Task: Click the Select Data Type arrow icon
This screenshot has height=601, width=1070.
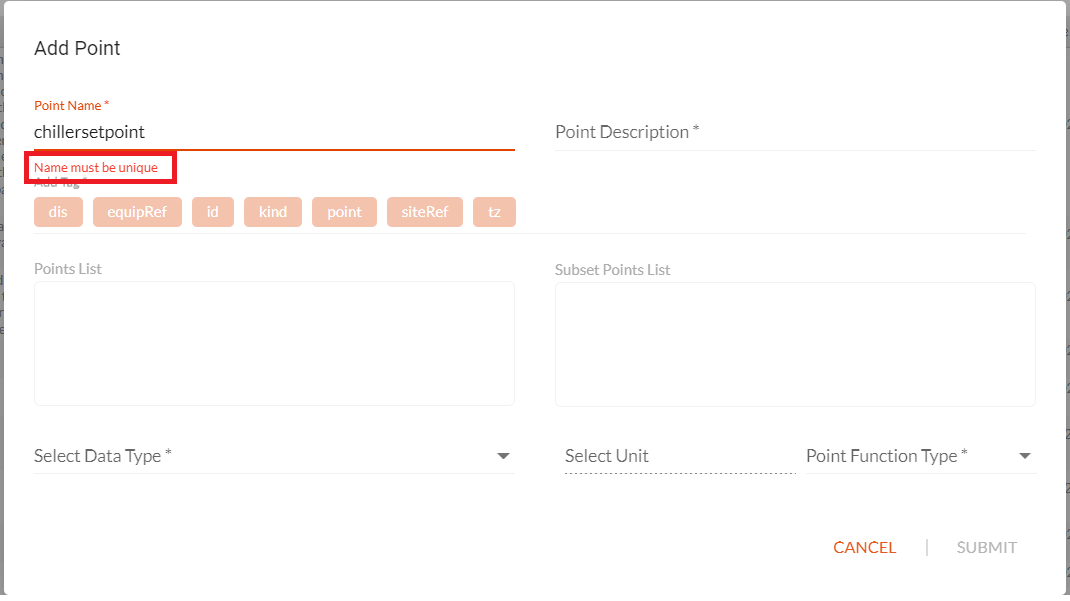Action: coord(503,456)
